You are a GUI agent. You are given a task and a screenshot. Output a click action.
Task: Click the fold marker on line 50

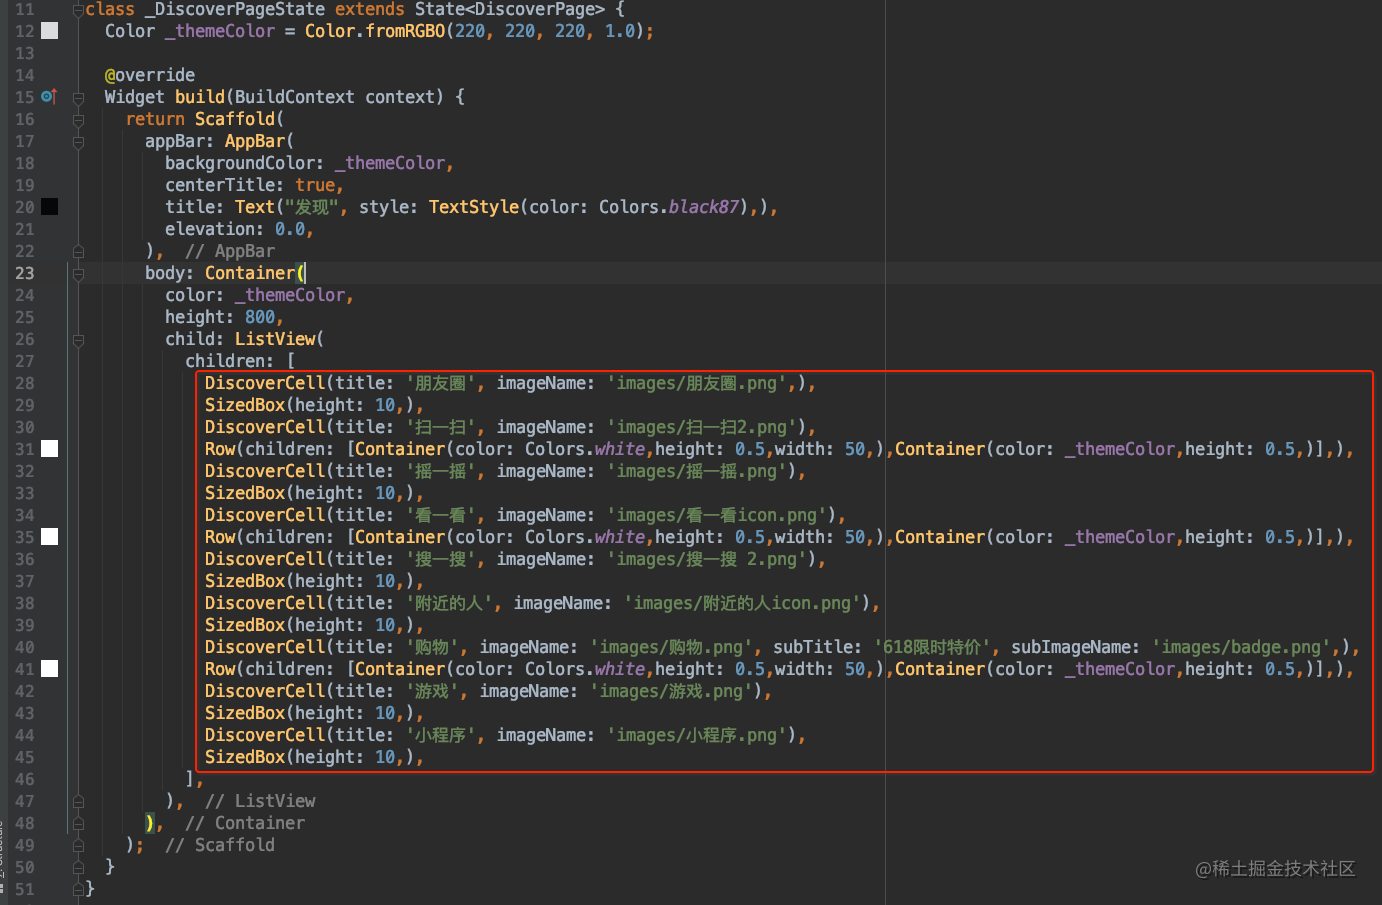pyautogui.click(x=78, y=868)
